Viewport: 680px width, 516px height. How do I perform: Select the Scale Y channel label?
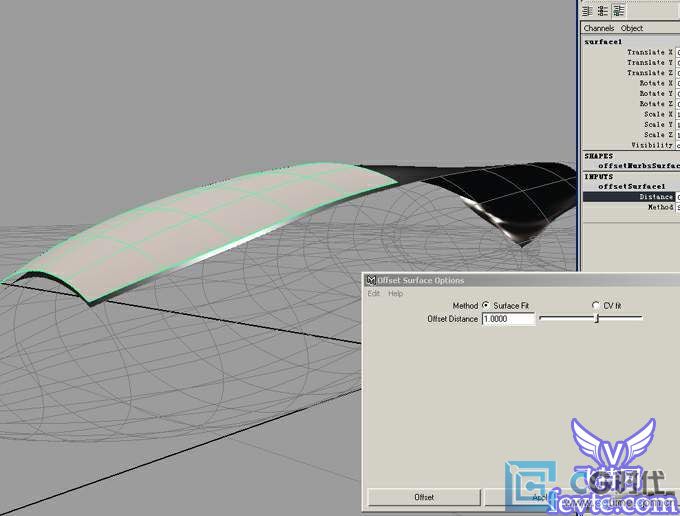coord(658,124)
